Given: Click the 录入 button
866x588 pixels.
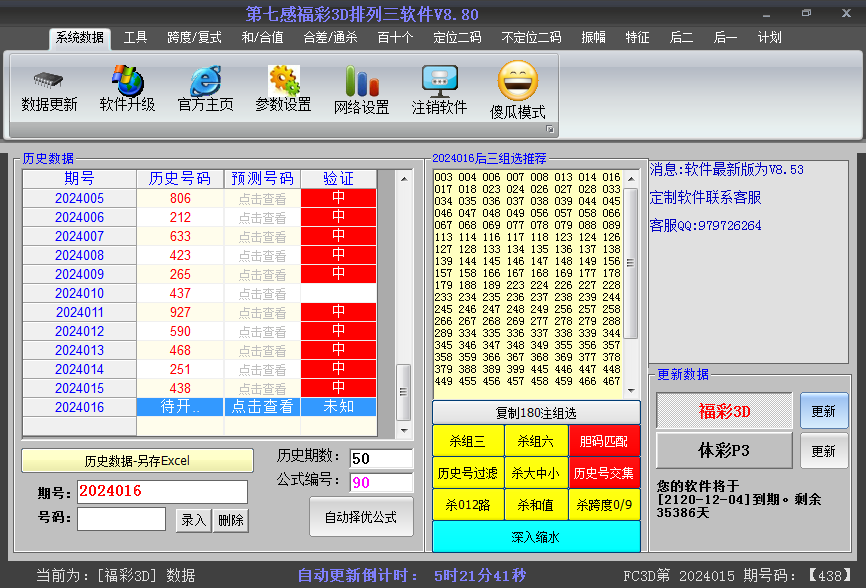Looking at the screenshot, I should pos(193,520).
